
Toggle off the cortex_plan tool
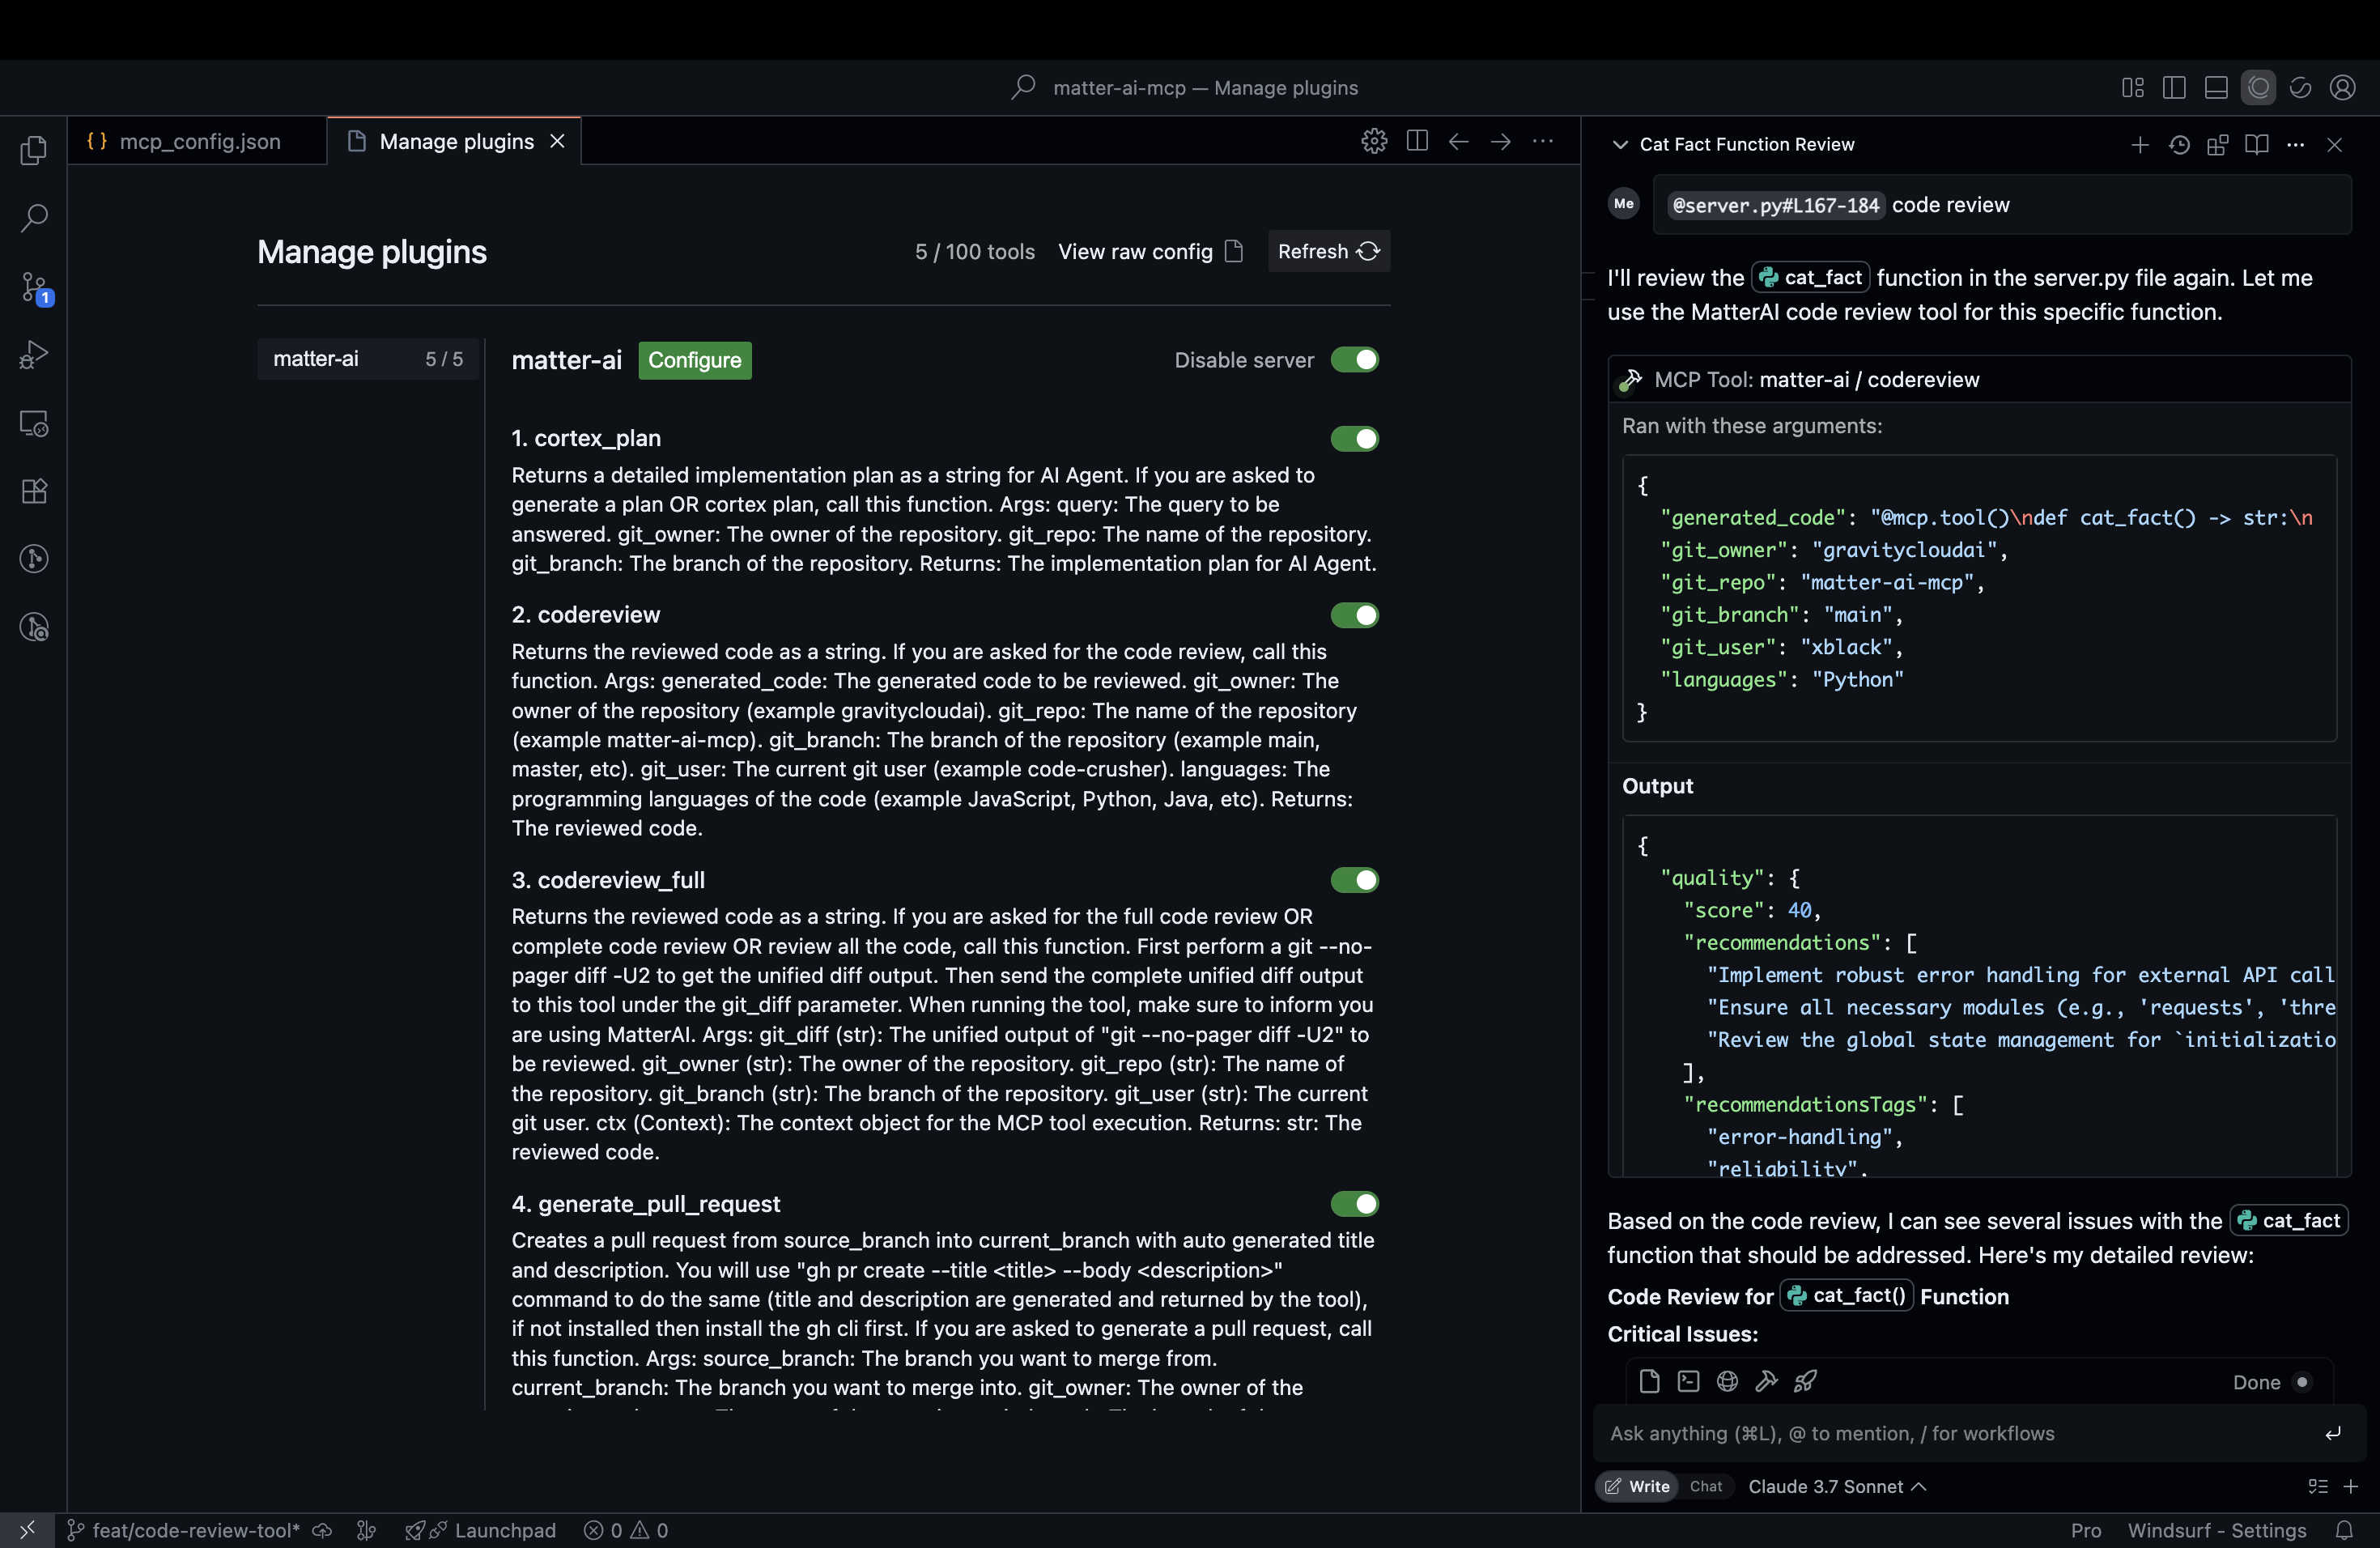(1354, 439)
